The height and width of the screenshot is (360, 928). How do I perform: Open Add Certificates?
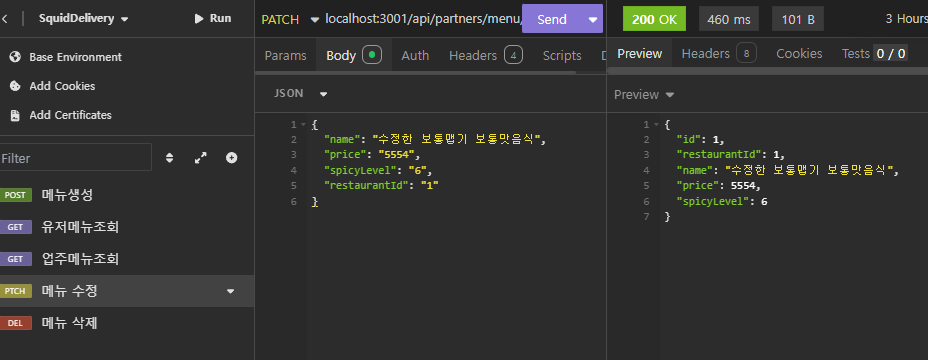coord(70,115)
